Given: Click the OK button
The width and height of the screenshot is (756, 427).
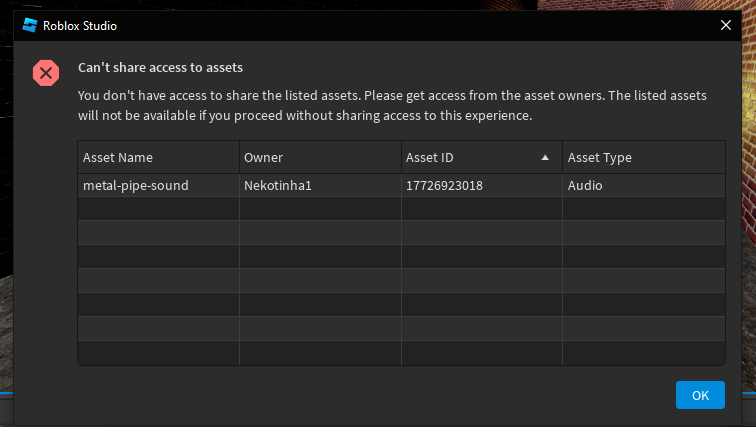Looking at the screenshot, I should click(x=700, y=395).
